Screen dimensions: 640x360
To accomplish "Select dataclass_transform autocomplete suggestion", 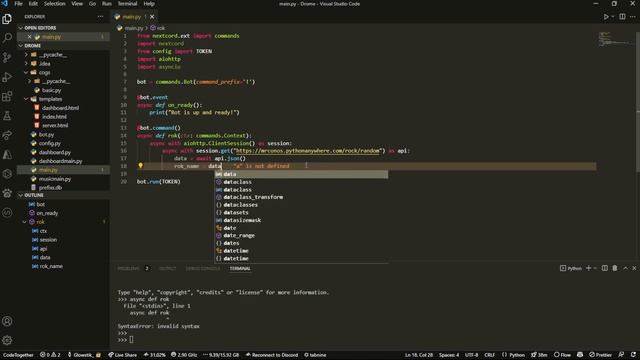I will (x=301, y=197).
